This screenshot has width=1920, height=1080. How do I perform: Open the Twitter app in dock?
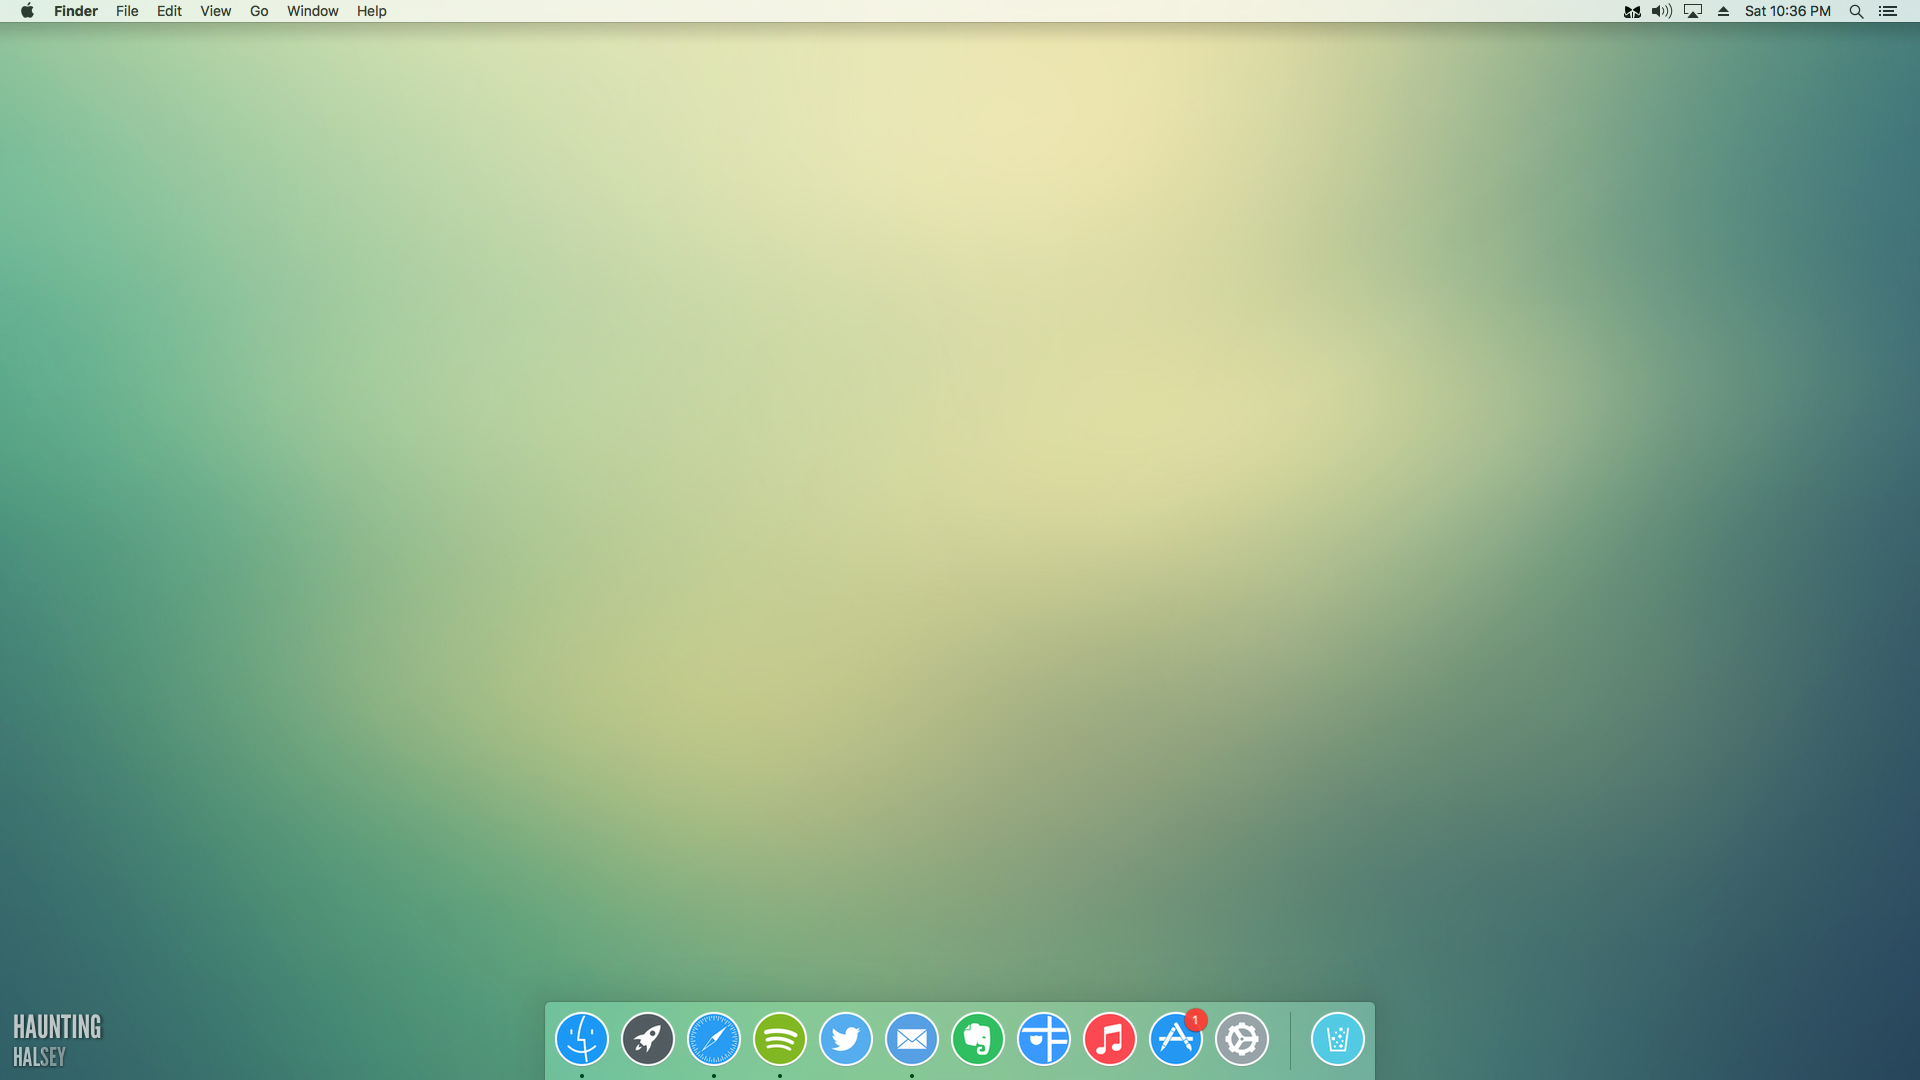point(846,1039)
